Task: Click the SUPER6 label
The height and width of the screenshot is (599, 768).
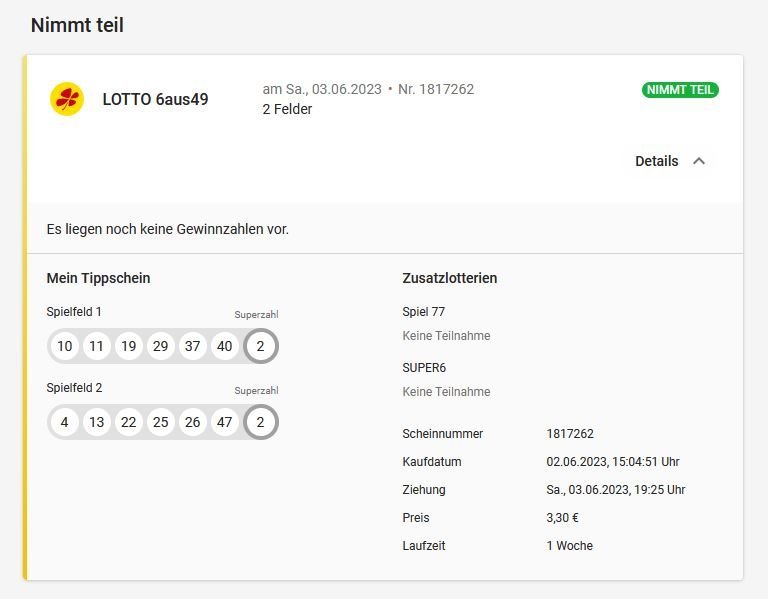Action: [424, 368]
